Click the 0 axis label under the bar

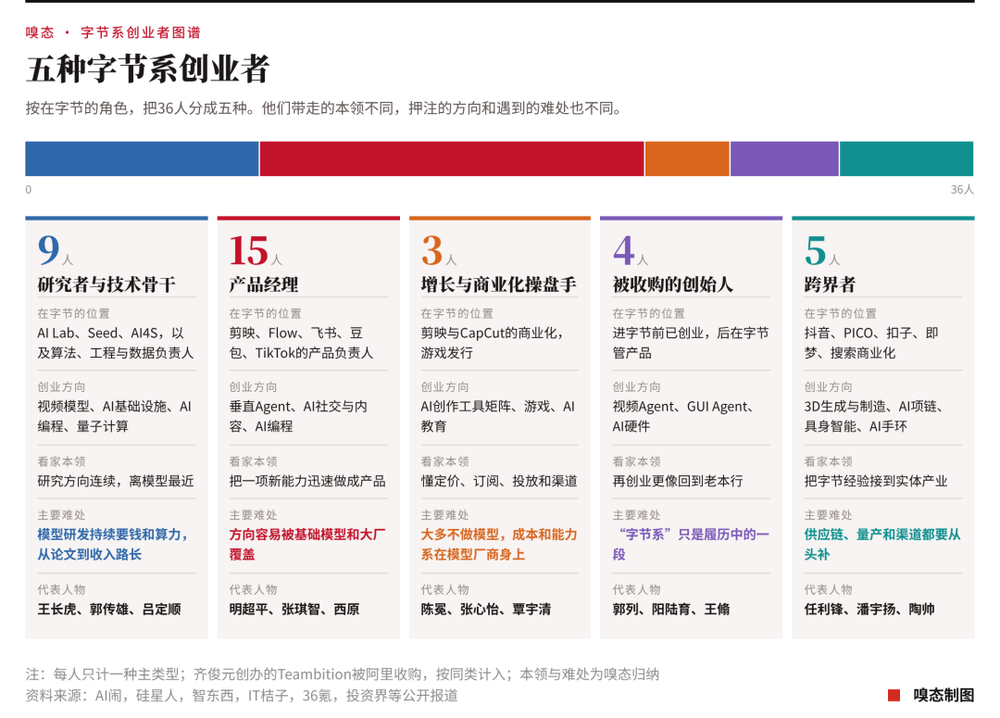[x=28, y=189]
